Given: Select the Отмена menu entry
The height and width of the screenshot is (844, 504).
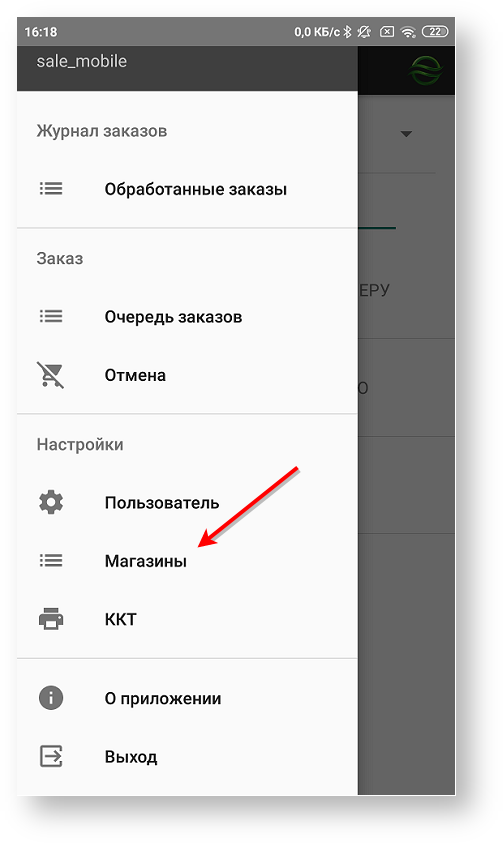Looking at the screenshot, I should tap(187, 375).
